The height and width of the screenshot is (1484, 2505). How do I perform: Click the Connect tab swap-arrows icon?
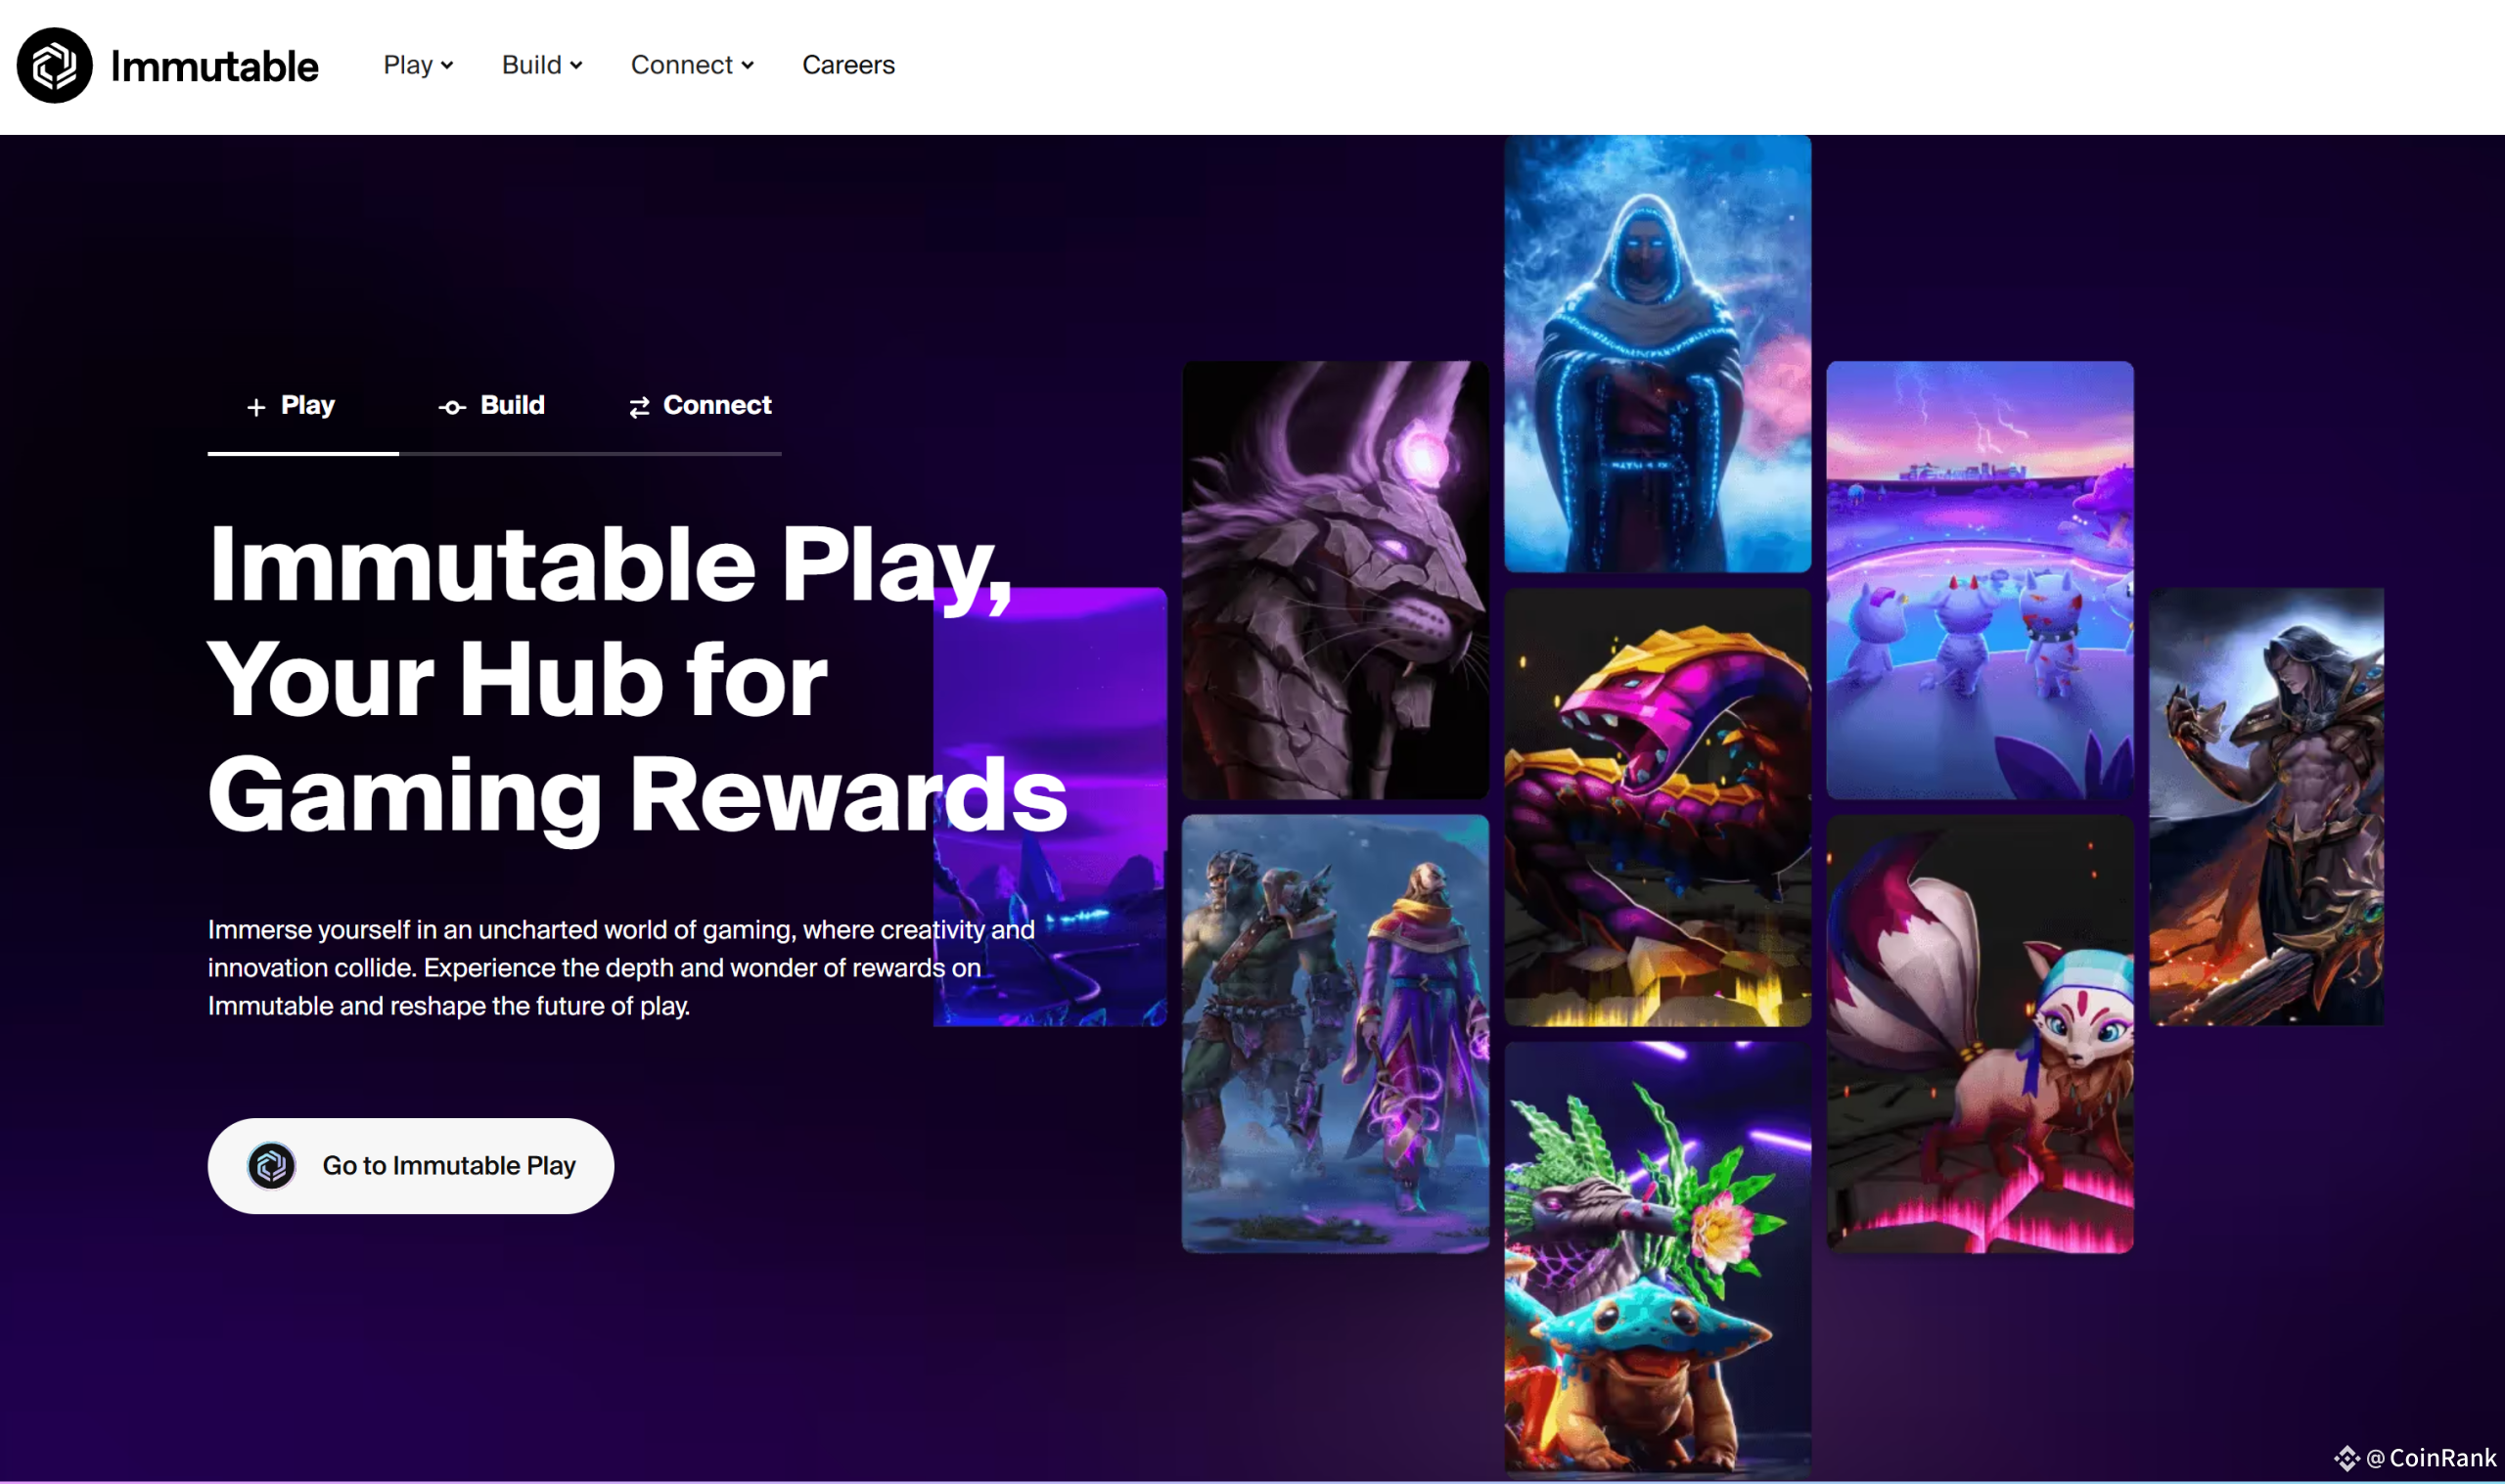pyautogui.click(x=639, y=407)
